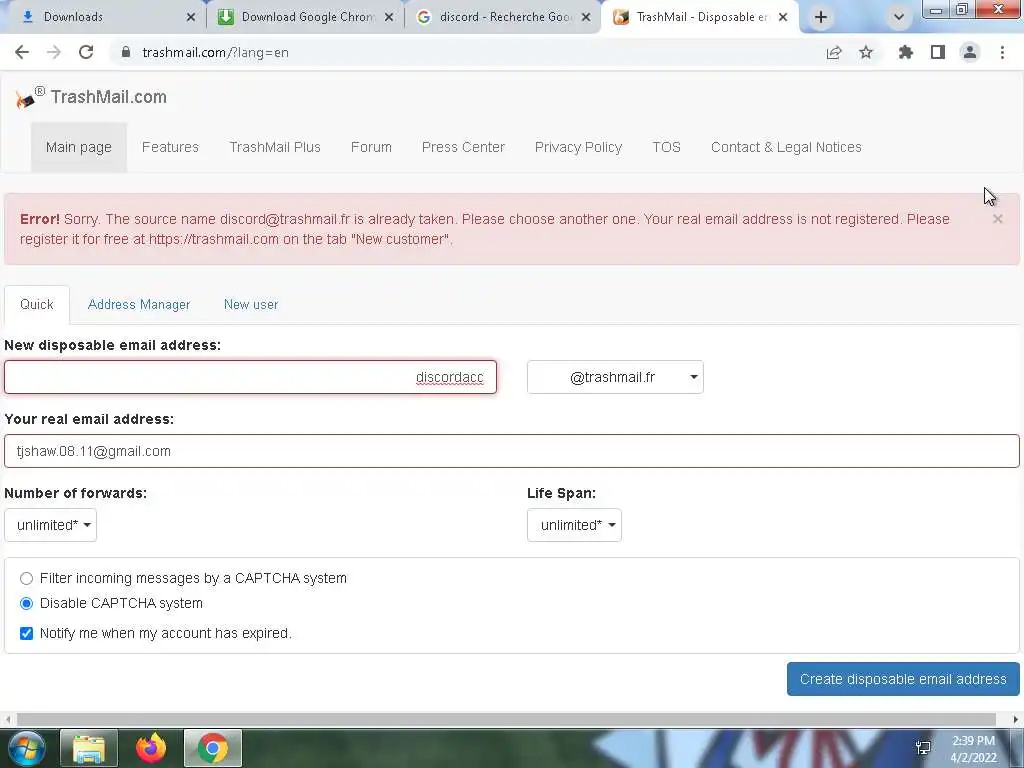Click the horizontal page scrollbar
Image resolution: width=1024 pixels, height=768 pixels.
pos(506,719)
